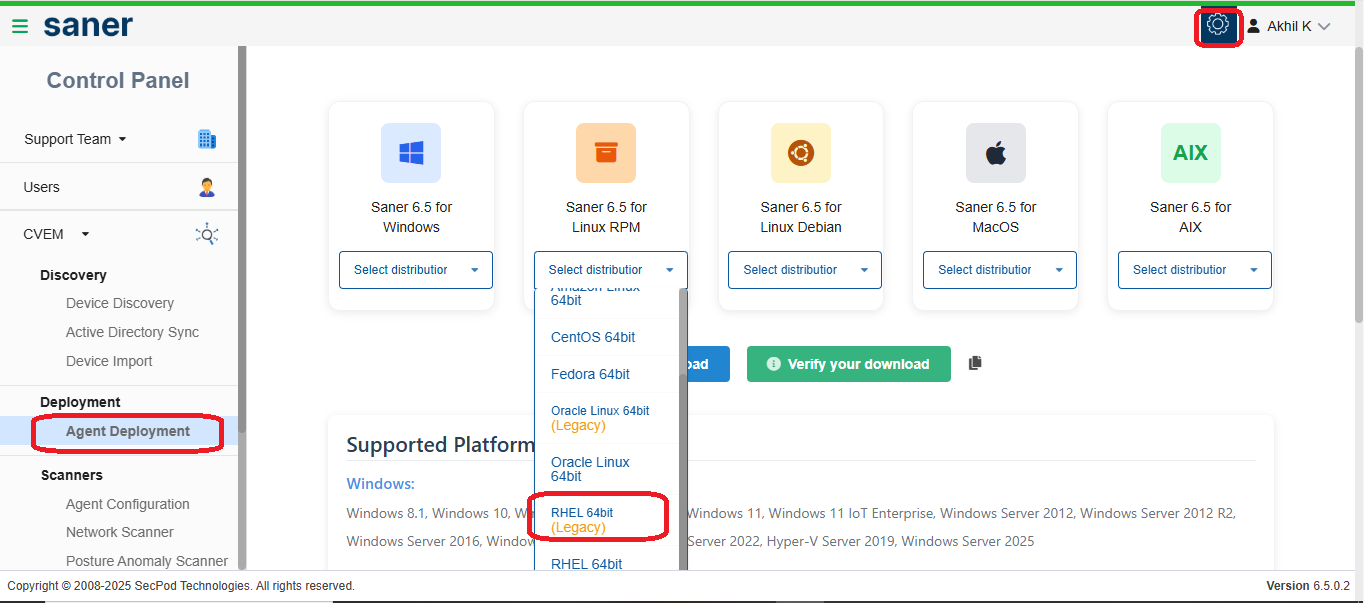
Task: Open Active Directory Sync
Action: pyautogui.click(x=132, y=332)
